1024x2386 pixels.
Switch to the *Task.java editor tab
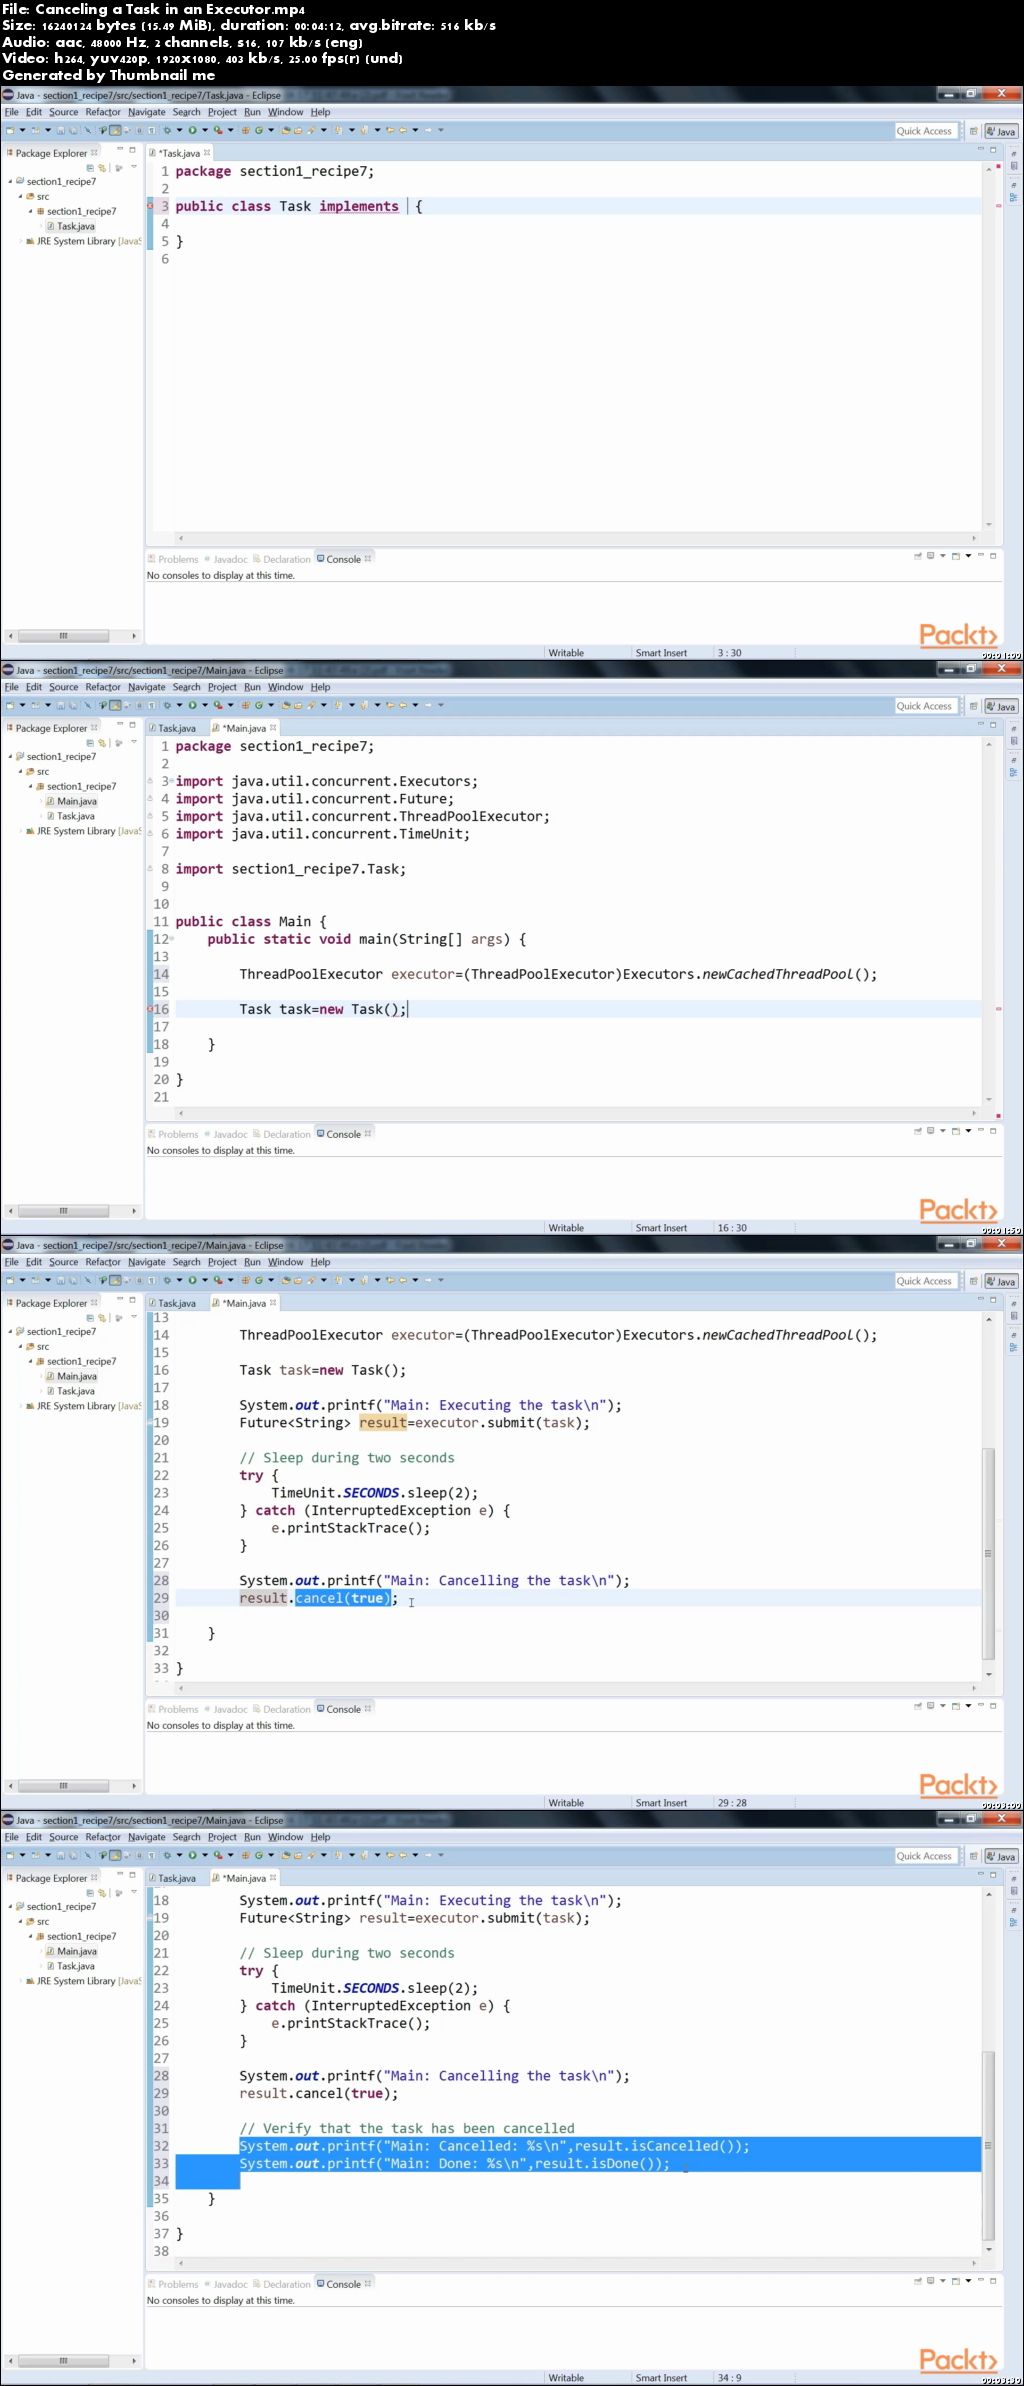click(x=180, y=153)
